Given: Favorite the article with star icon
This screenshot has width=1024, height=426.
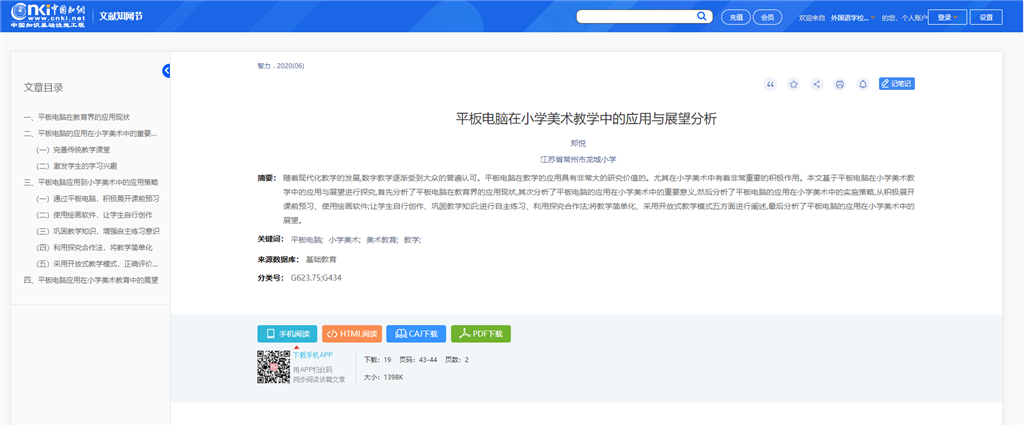Looking at the screenshot, I should click(x=793, y=84).
